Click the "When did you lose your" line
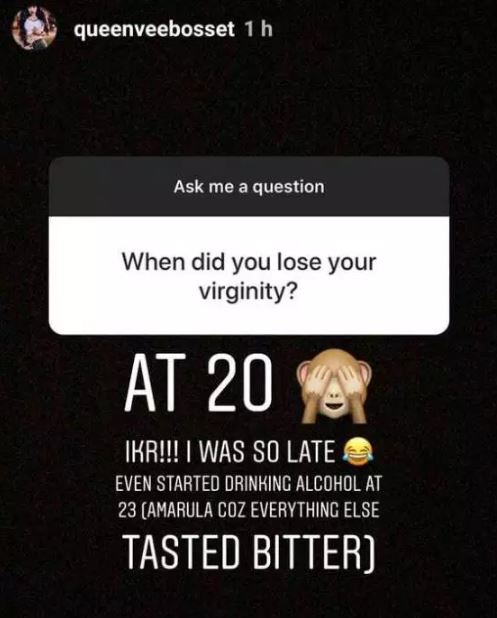This screenshot has width=497, height=618. click(249, 262)
